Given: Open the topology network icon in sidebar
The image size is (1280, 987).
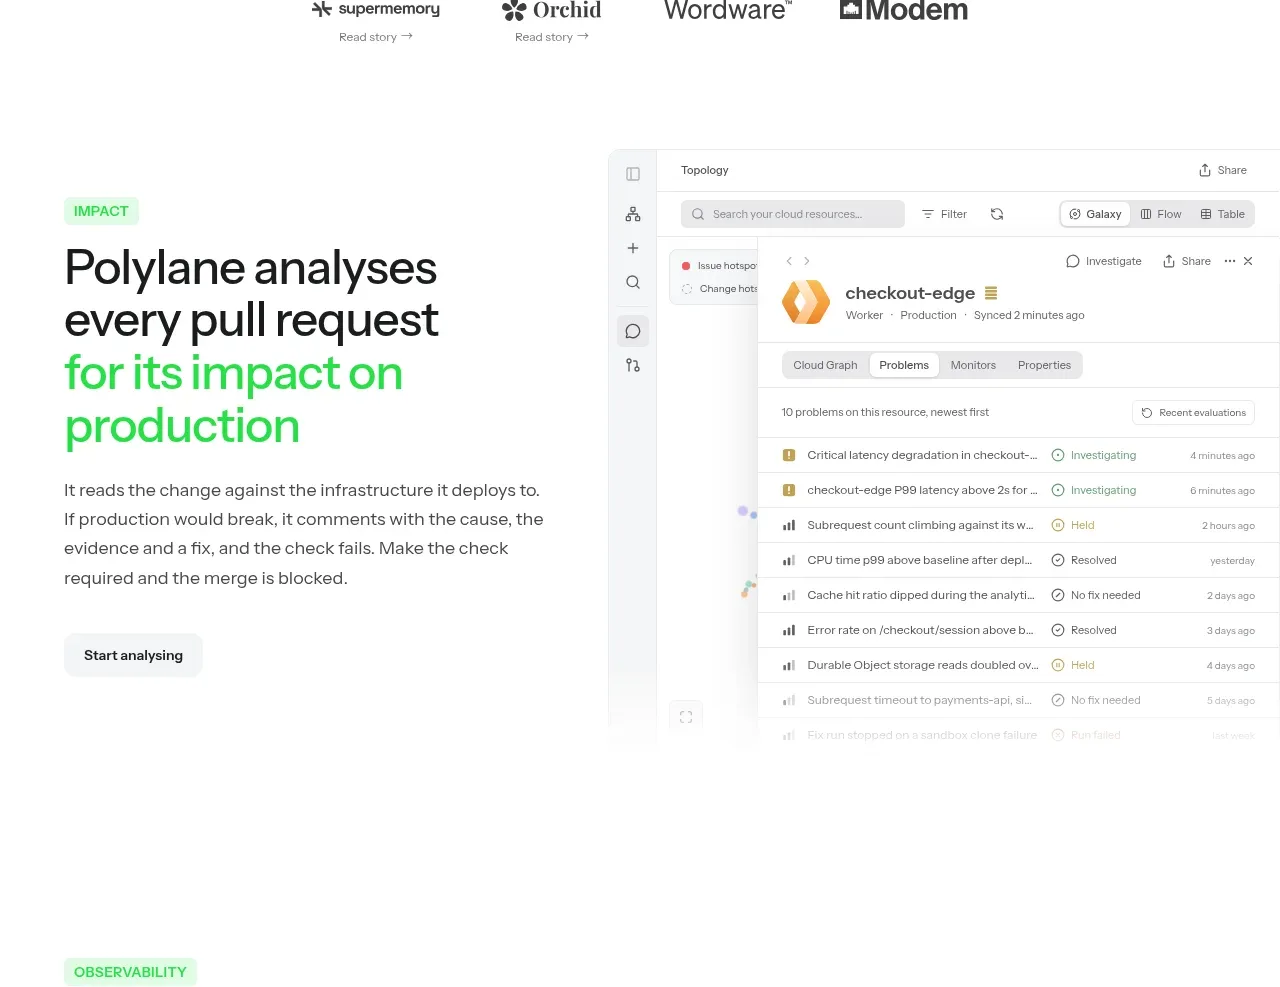Looking at the screenshot, I should (633, 214).
